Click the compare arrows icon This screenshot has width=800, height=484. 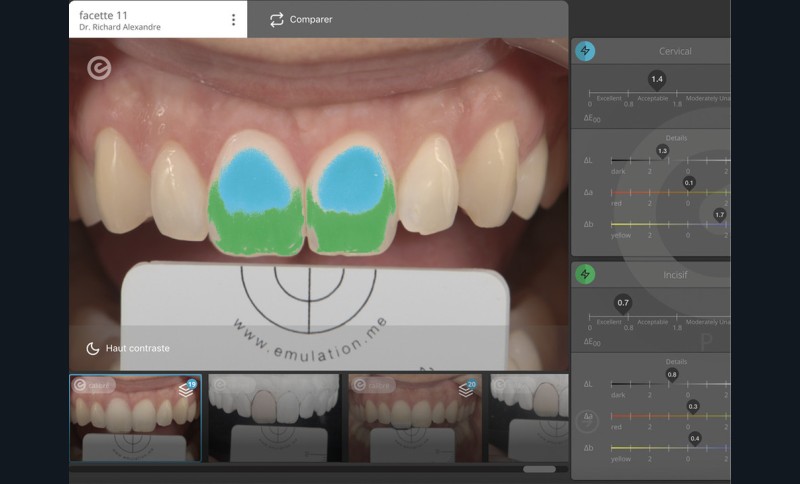tap(277, 19)
